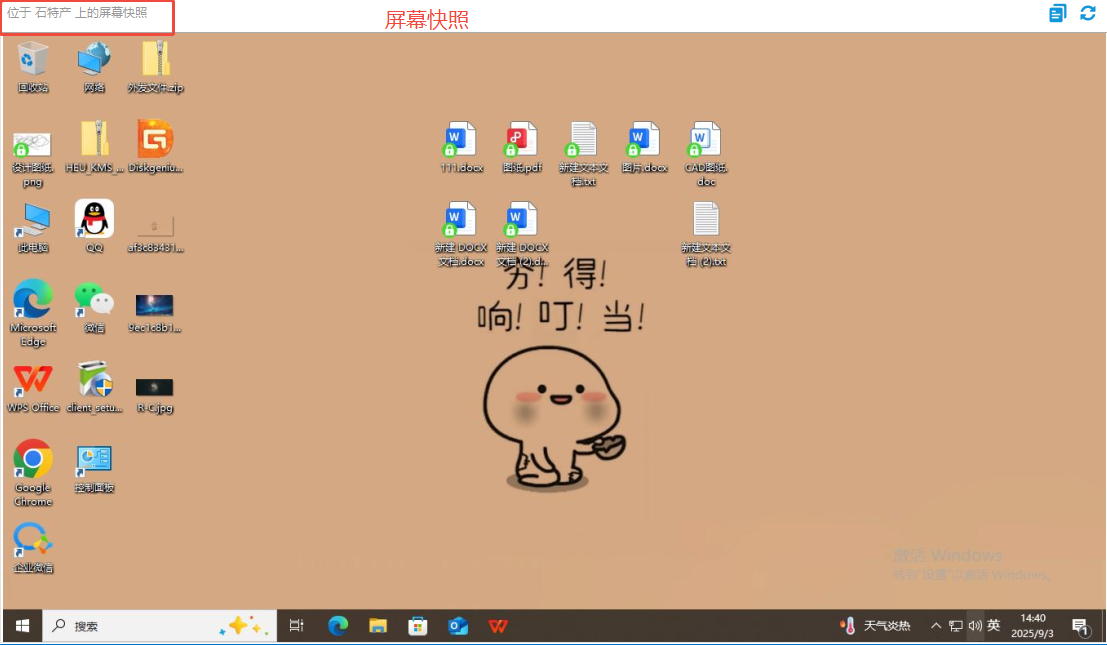Screen dimensions: 1107x645
Task: Refresh the screen snapshot
Action: coord(1088,13)
